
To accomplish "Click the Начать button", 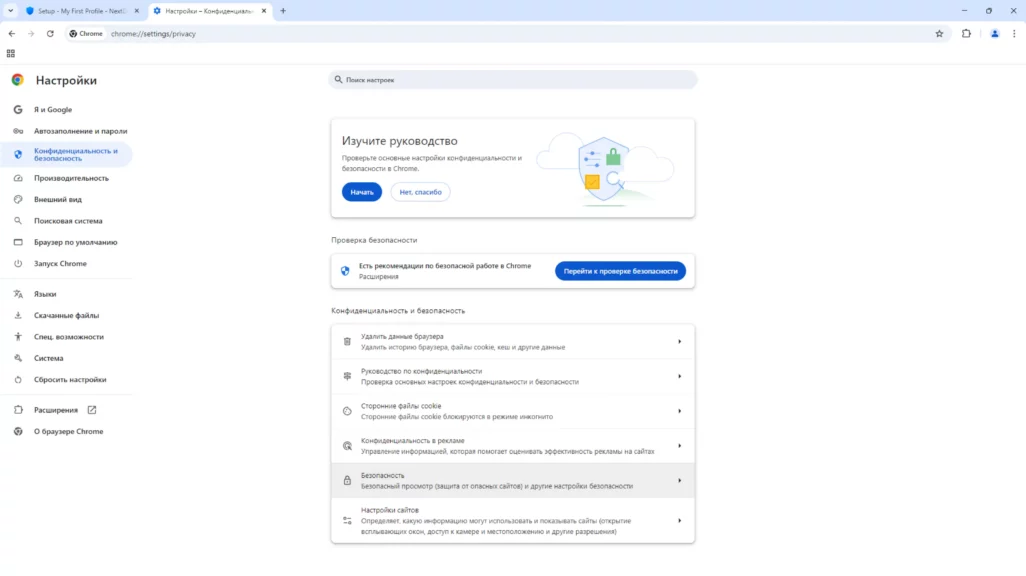I will tap(361, 192).
